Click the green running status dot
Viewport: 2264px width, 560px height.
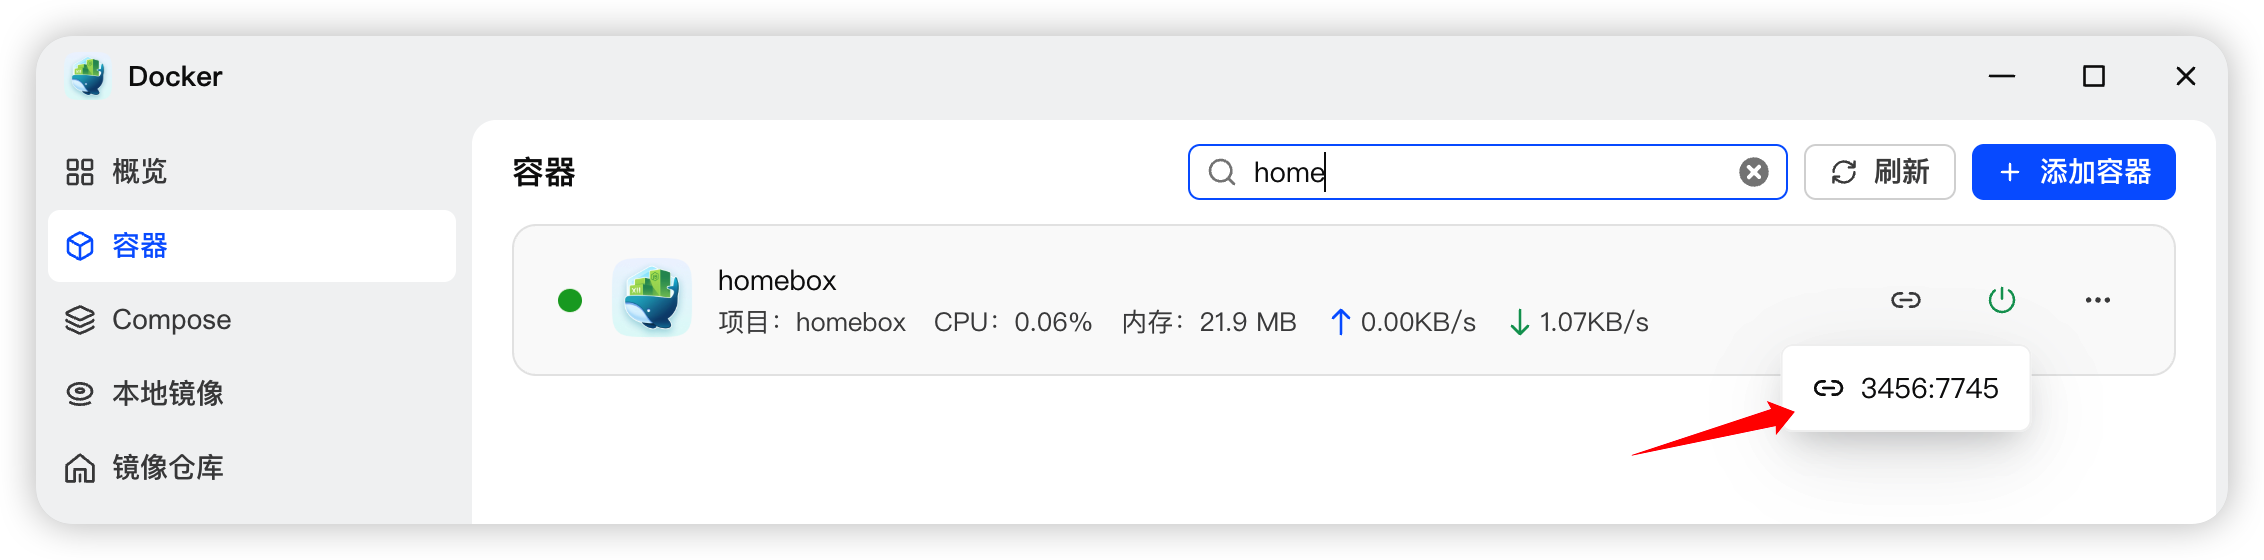pyautogui.click(x=570, y=300)
